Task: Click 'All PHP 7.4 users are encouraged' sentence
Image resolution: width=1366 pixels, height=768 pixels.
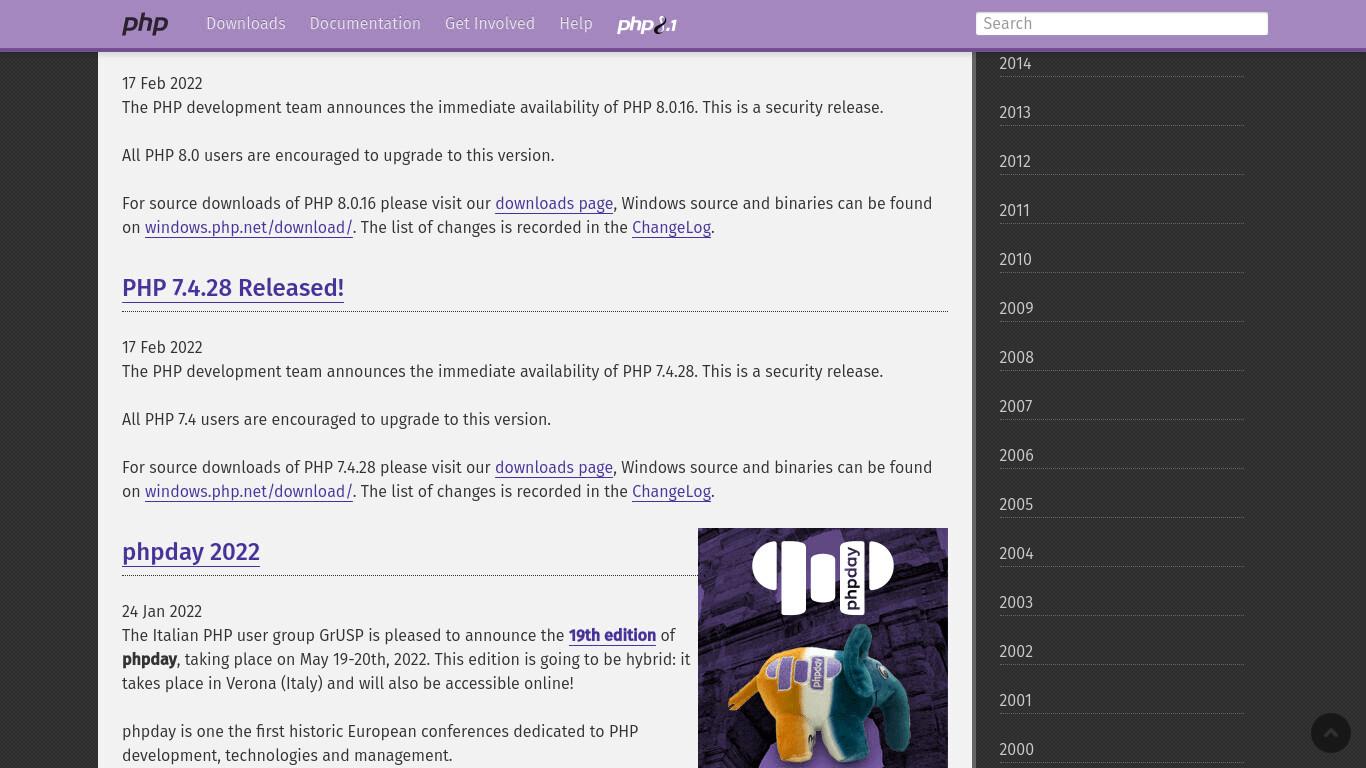Action: tap(336, 420)
